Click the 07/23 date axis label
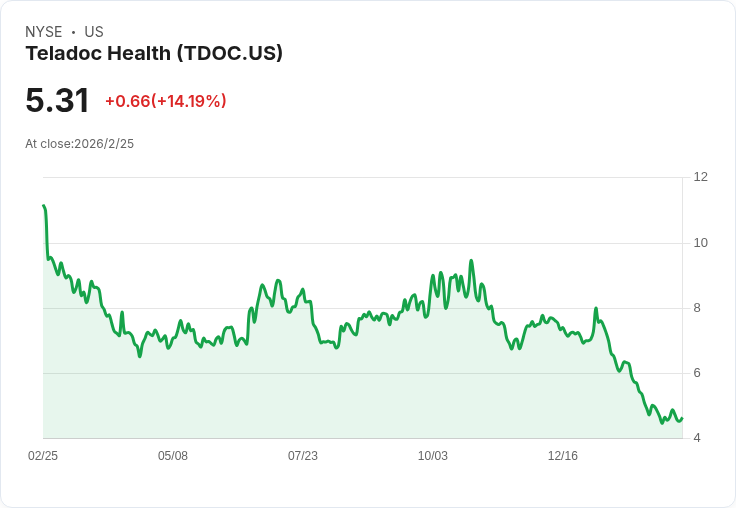This screenshot has width=736, height=508. (303, 456)
